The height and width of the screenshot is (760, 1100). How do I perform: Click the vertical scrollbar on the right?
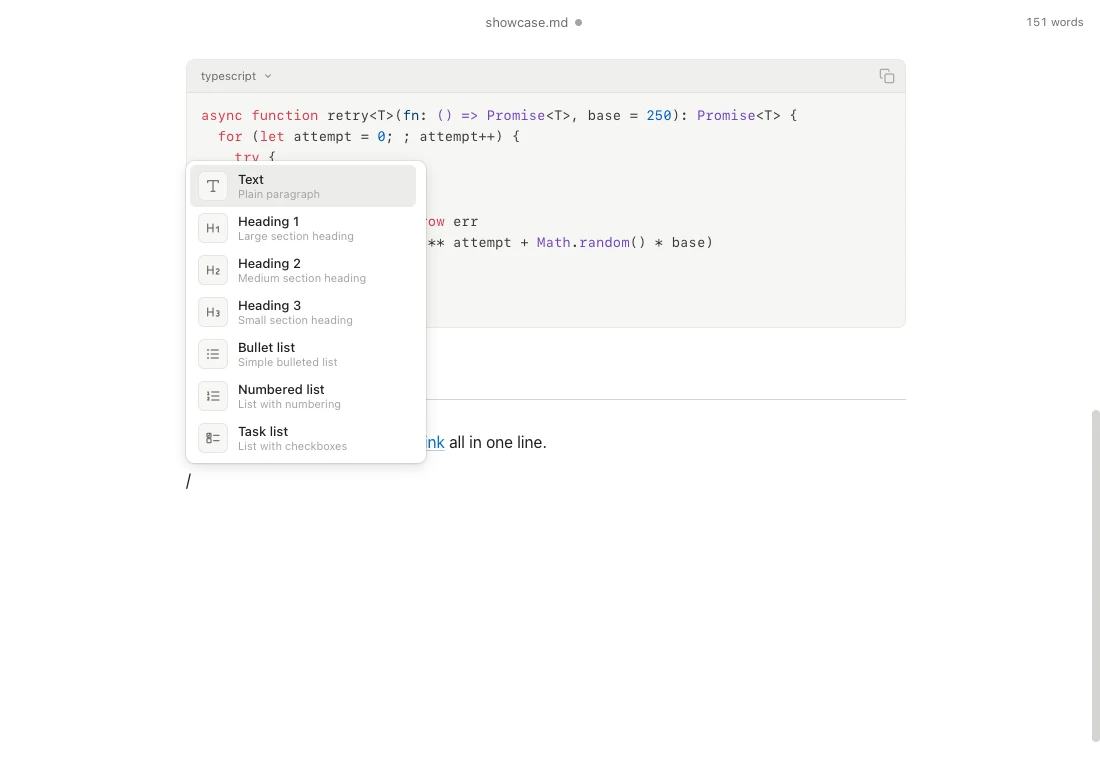click(x=1095, y=575)
